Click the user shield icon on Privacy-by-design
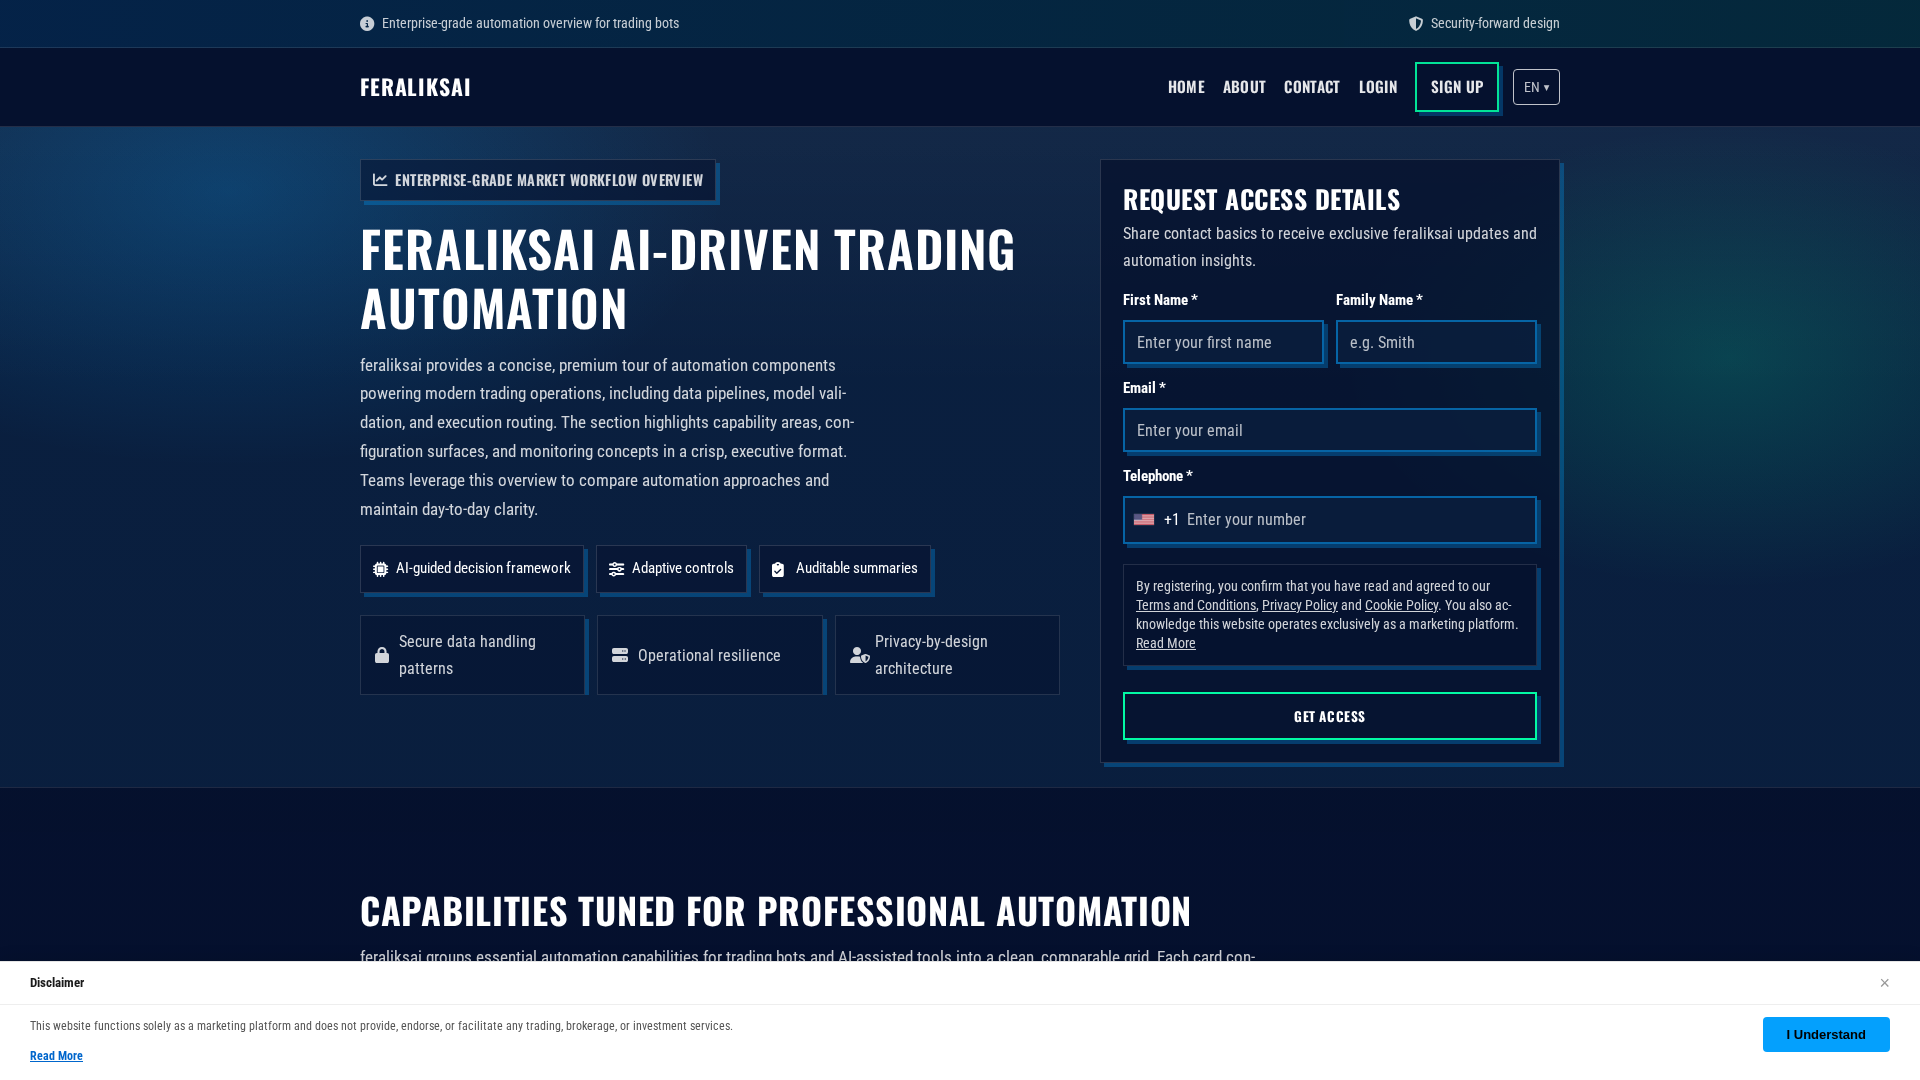 860,655
